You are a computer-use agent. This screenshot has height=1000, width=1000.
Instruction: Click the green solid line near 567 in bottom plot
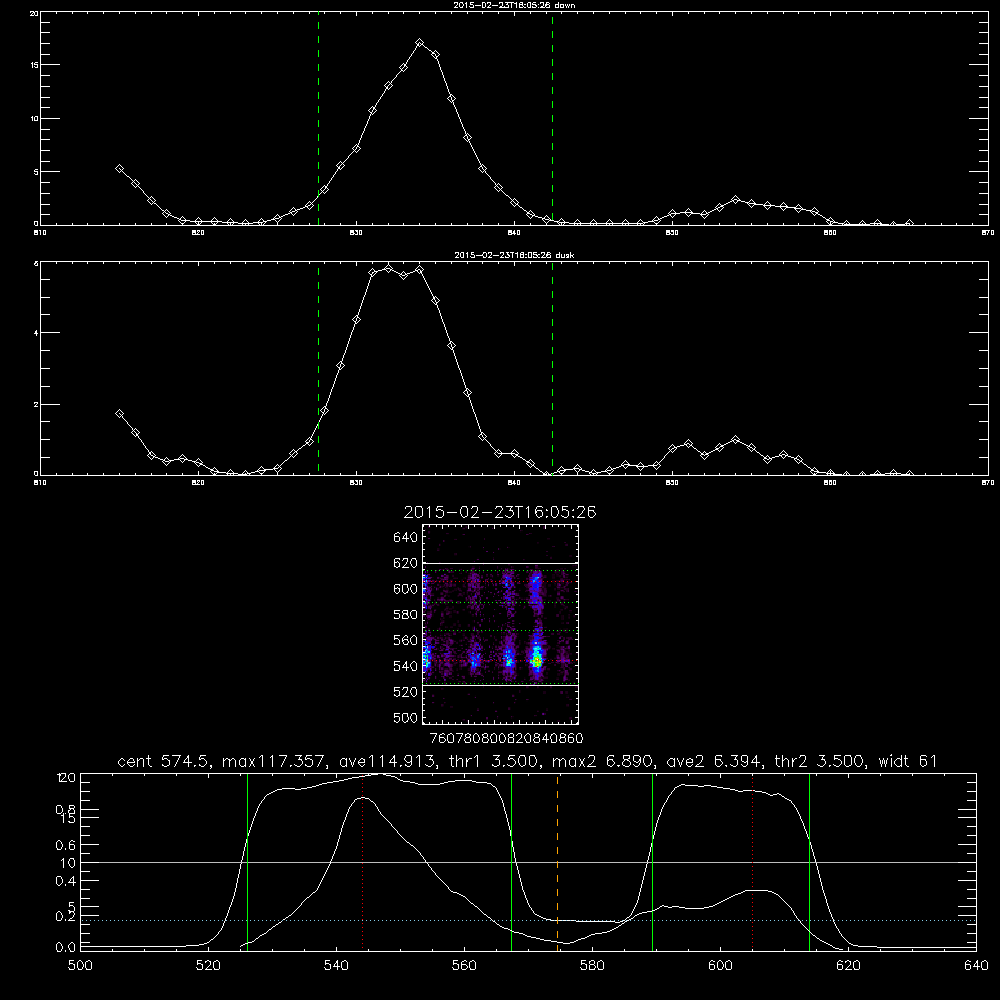point(511,862)
